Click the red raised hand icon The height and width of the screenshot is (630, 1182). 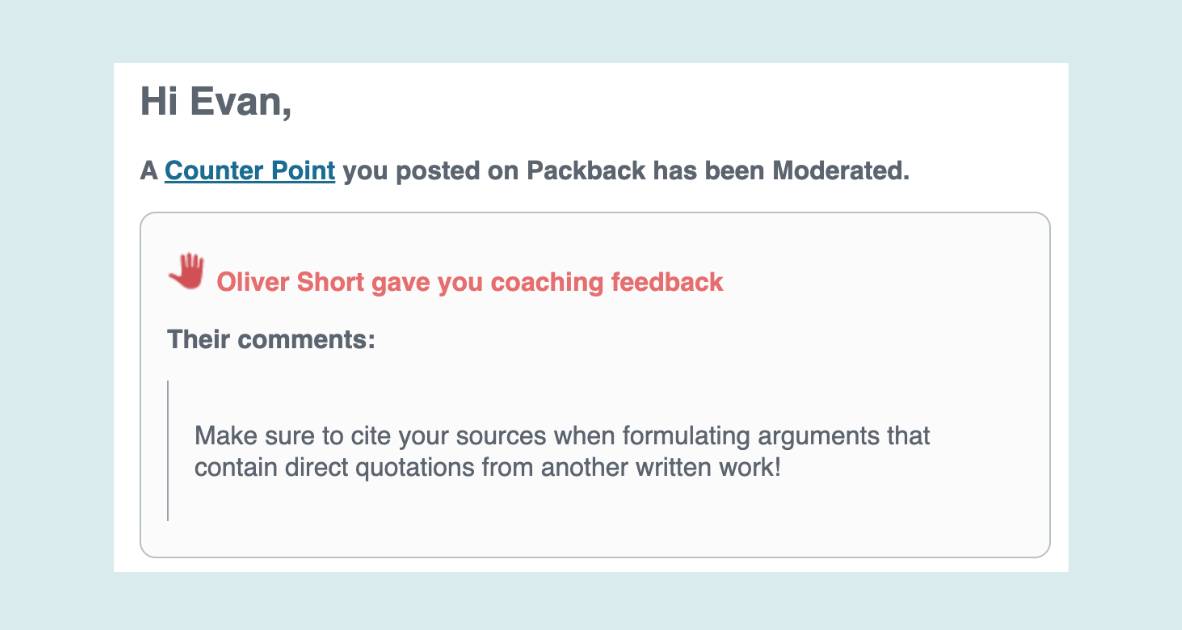[186, 271]
